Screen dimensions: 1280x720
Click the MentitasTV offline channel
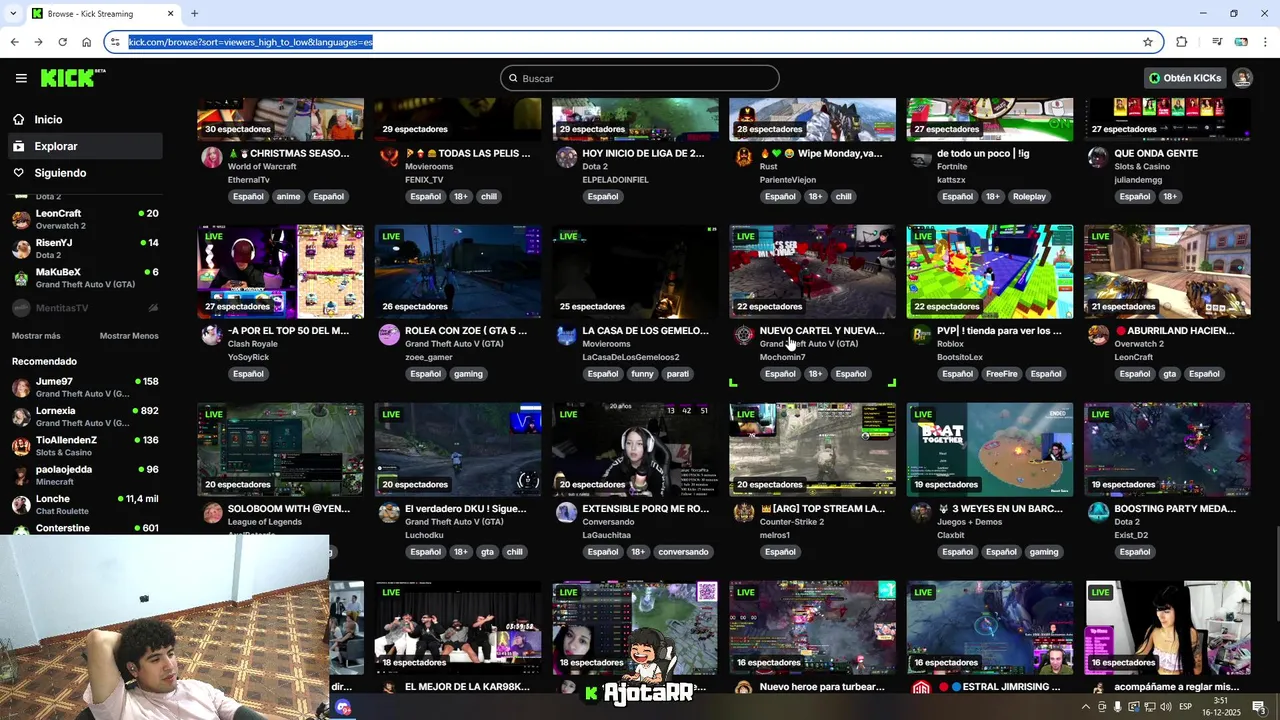point(85,308)
